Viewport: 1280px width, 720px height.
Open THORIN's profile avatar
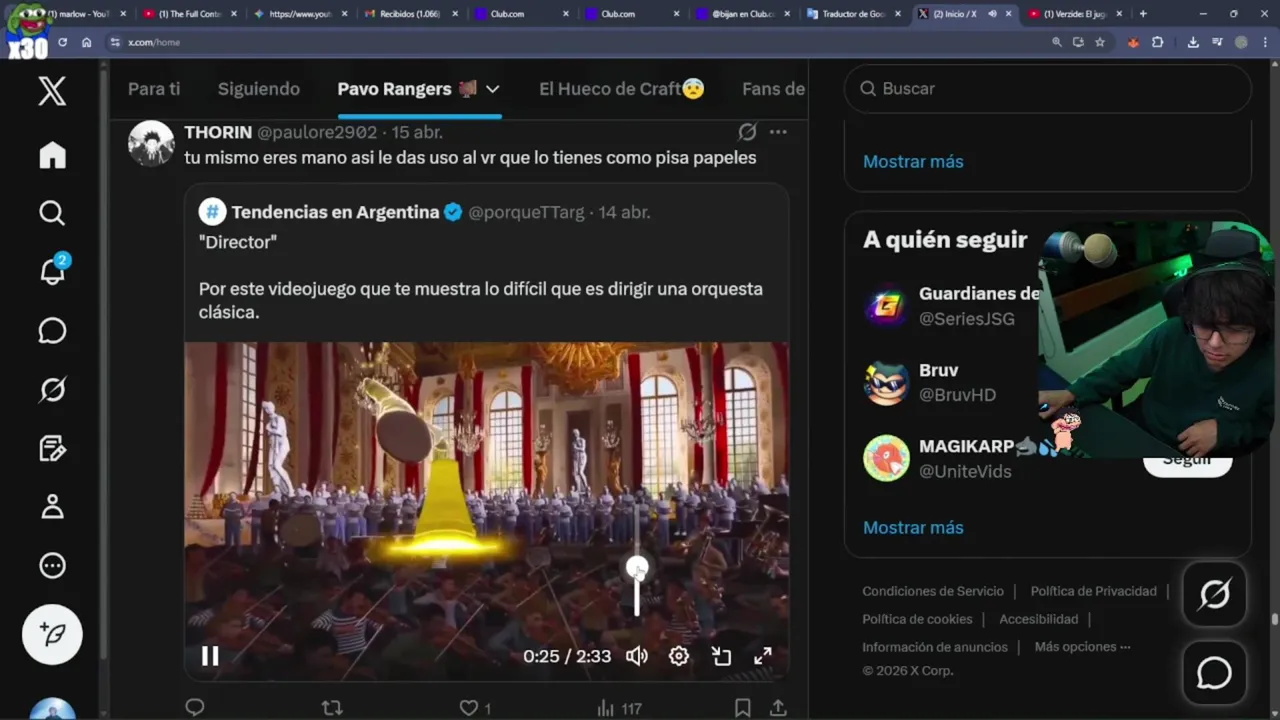pos(151,143)
